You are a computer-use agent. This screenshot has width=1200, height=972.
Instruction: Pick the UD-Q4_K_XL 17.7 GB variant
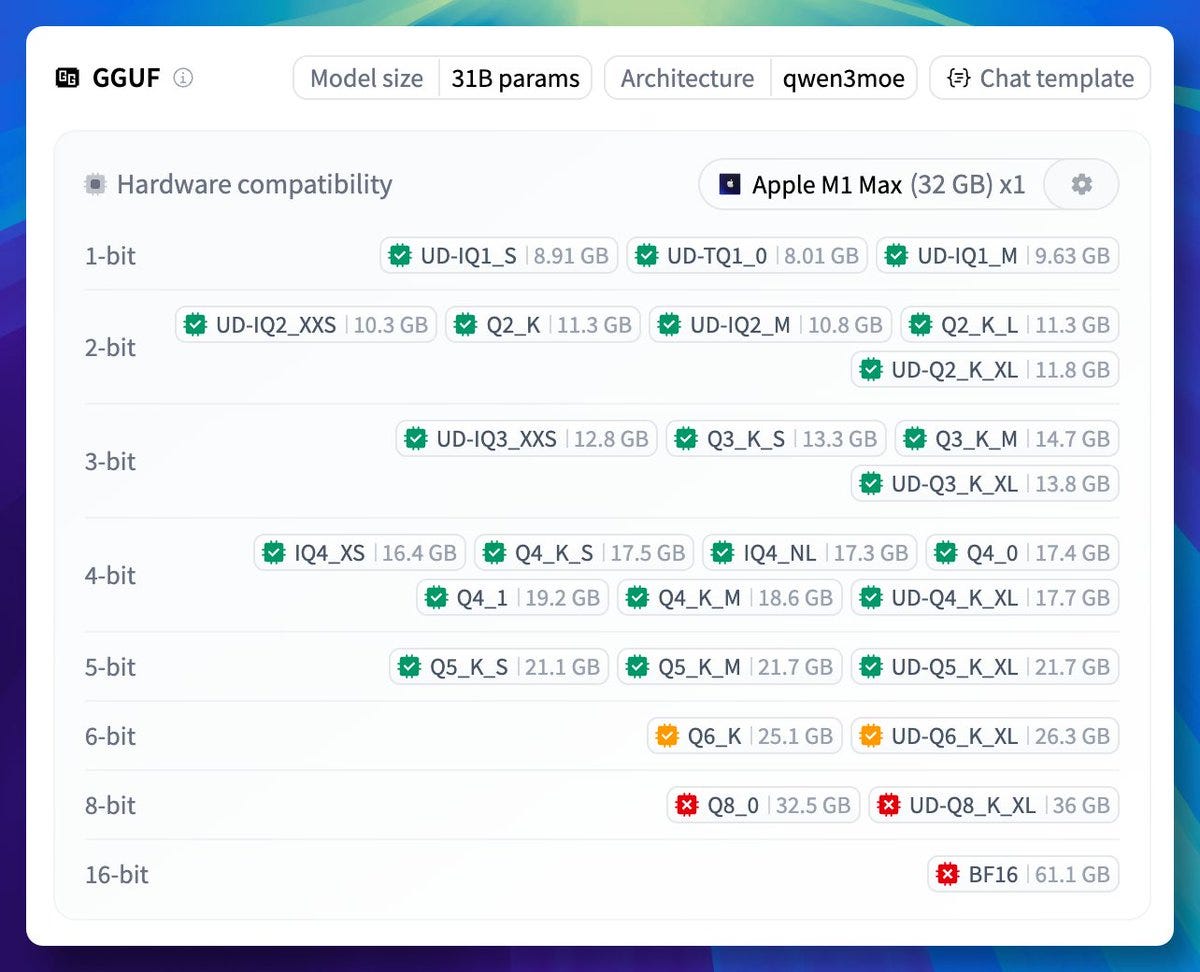pos(985,597)
